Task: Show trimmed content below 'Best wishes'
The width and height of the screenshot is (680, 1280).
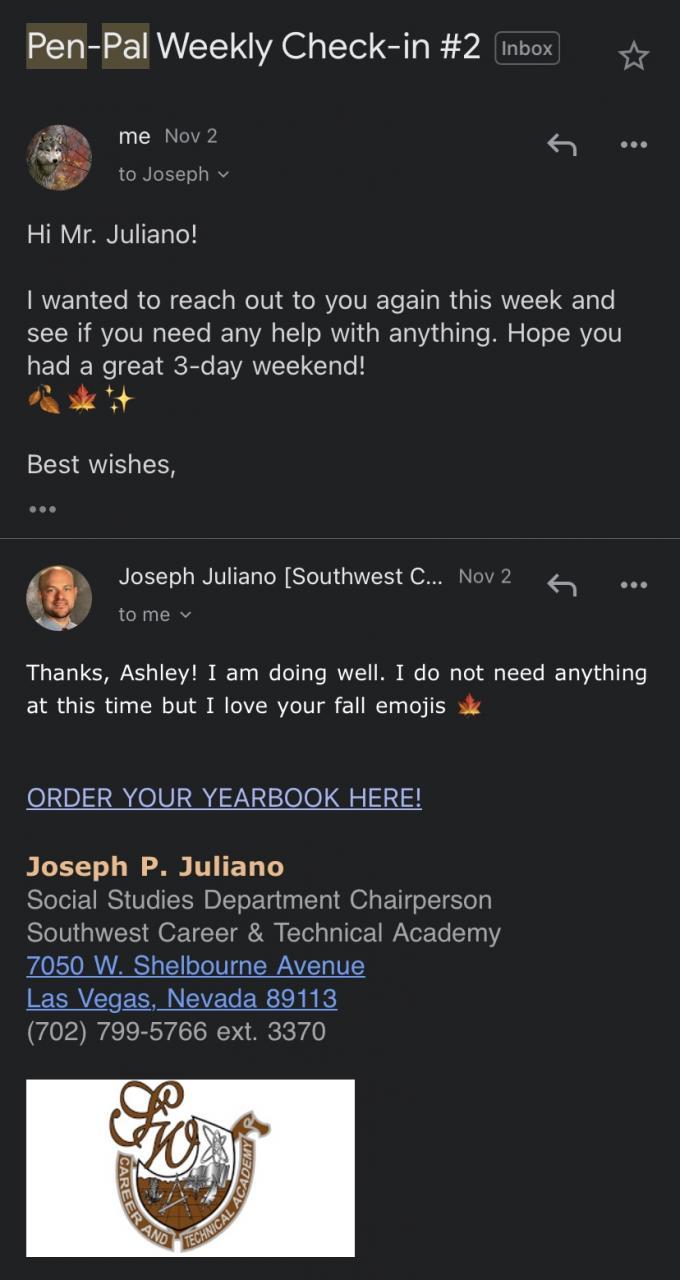Action: [42, 509]
